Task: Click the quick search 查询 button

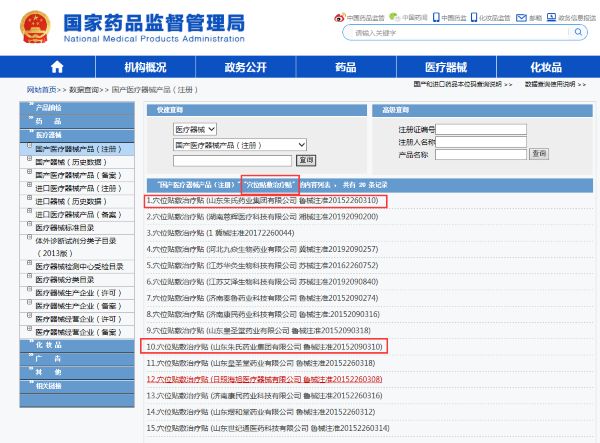Action: pyautogui.click(x=306, y=160)
